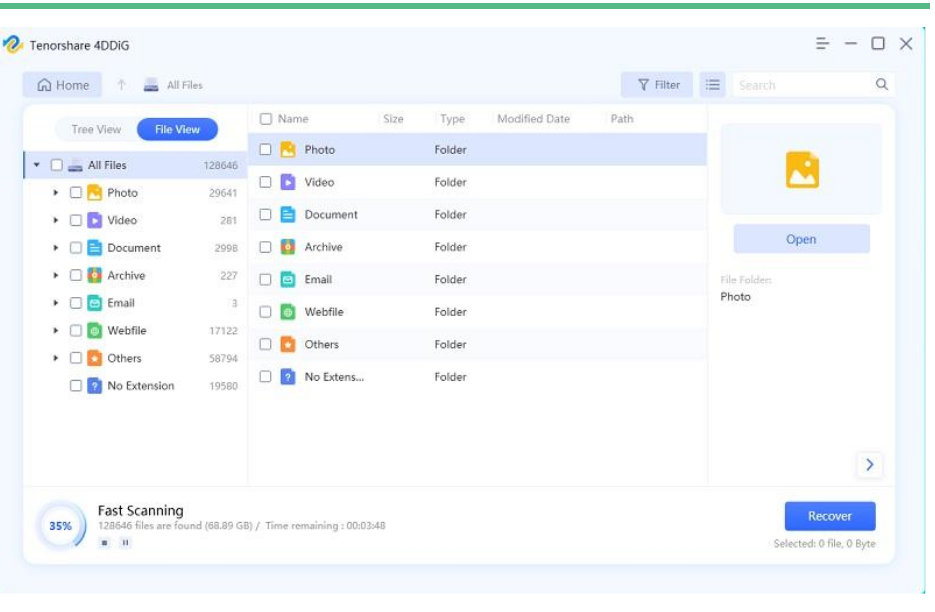Screen dimensions: 935x612
Task: Sort by the Size column header
Action: (393, 119)
